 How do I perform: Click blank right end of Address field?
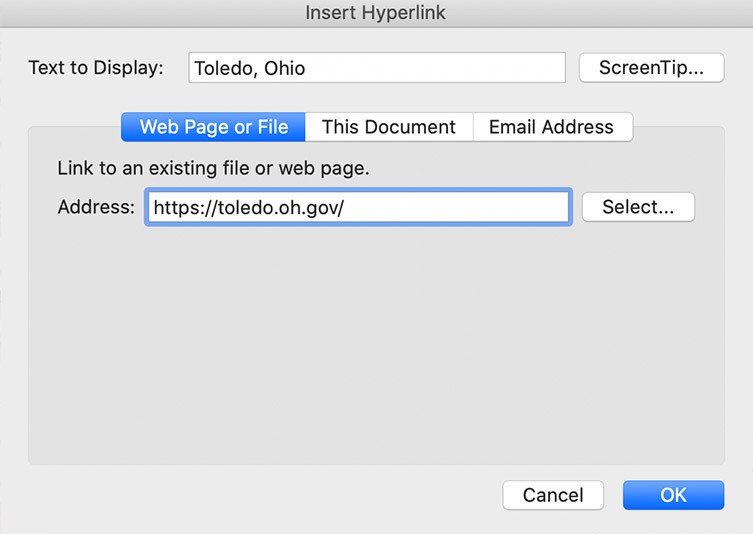pos(520,208)
